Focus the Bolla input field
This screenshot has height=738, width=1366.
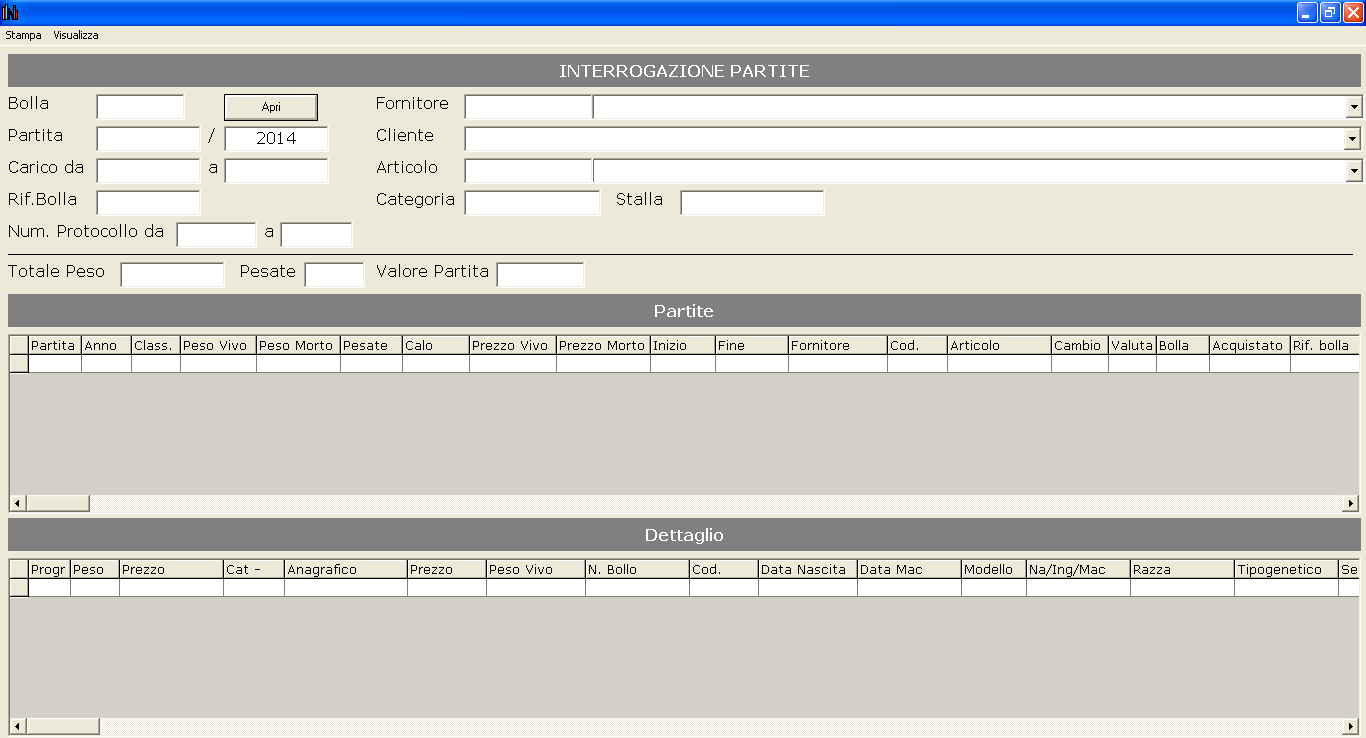click(141, 107)
